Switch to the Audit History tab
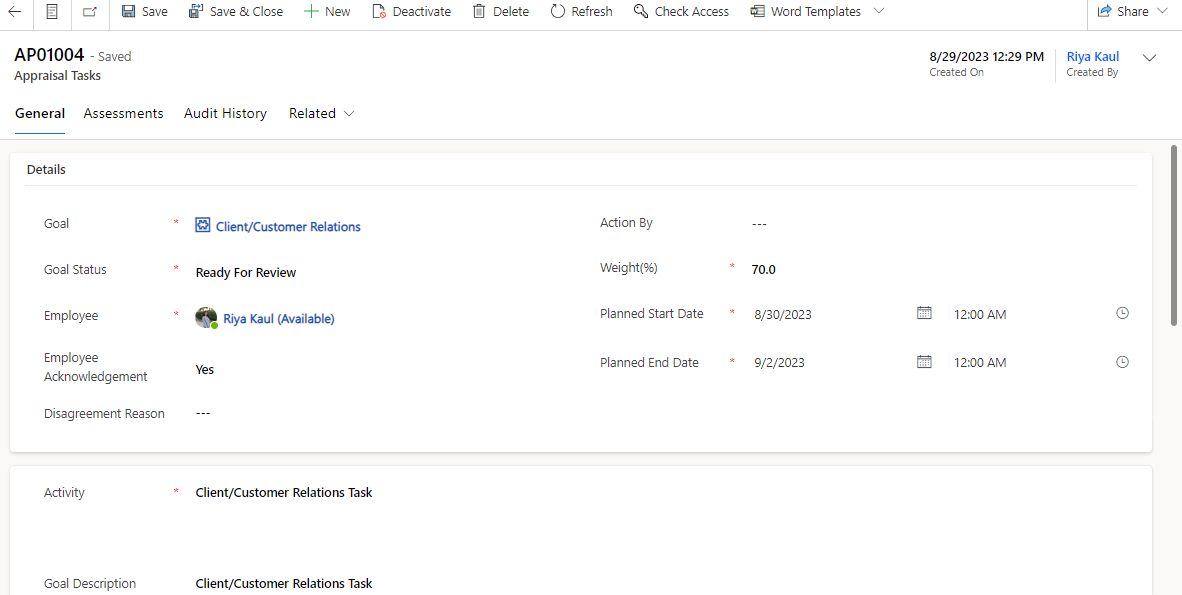This screenshot has height=595, width=1182. [x=225, y=113]
